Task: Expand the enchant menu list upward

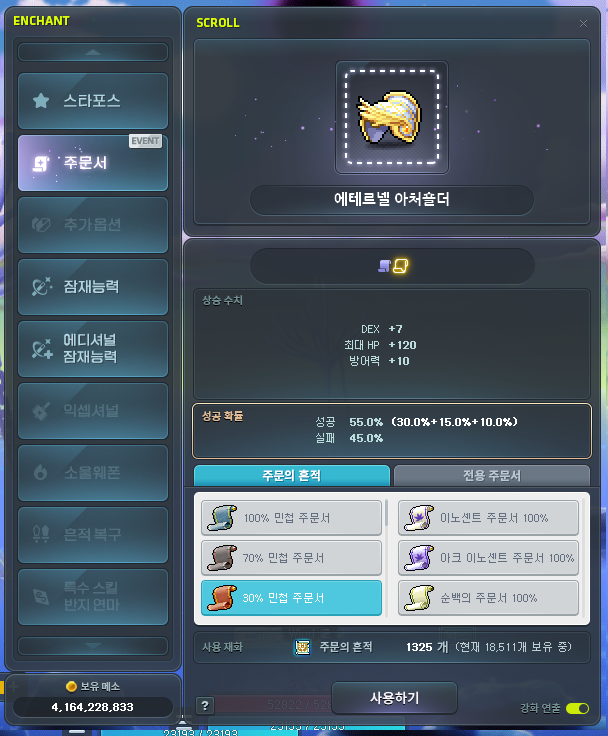Action: [93, 52]
